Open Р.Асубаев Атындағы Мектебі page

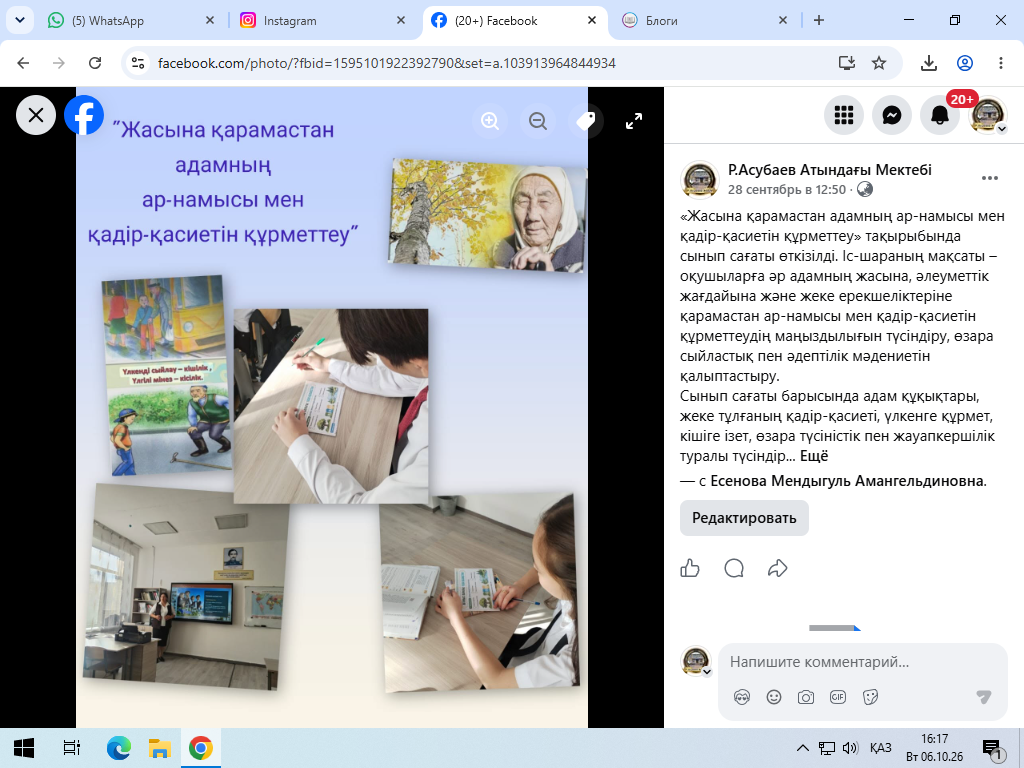click(829, 170)
